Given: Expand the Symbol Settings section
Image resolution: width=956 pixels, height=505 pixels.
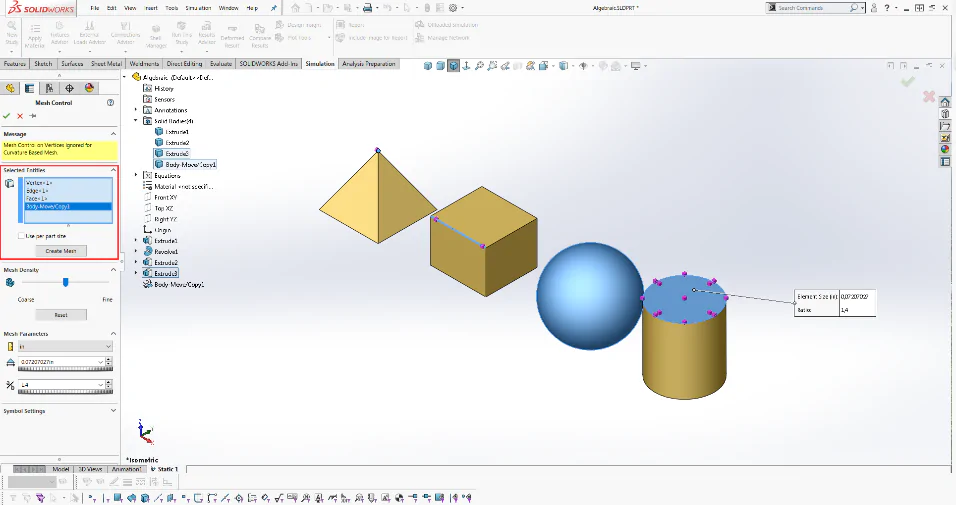Looking at the screenshot, I should pyautogui.click(x=113, y=410).
